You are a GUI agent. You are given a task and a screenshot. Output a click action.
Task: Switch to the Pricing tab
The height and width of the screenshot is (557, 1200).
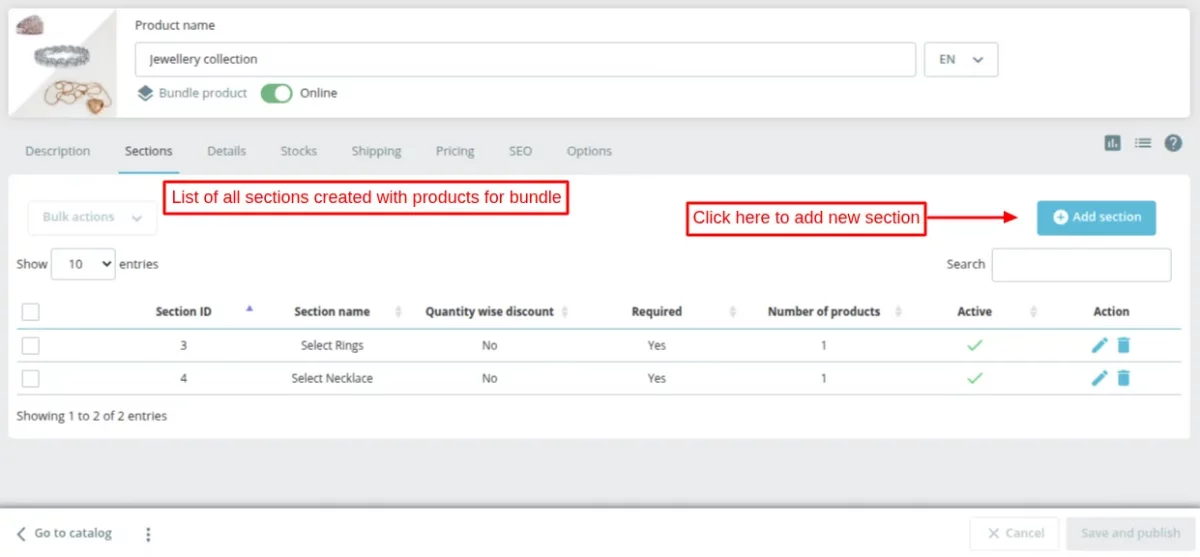(455, 151)
